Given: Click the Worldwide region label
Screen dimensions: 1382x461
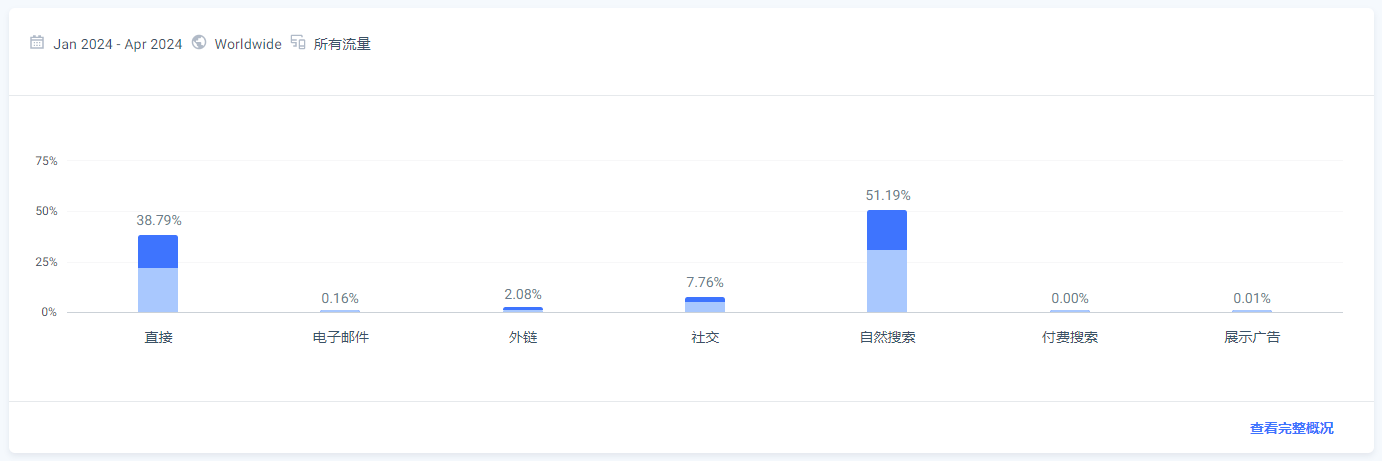Looking at the screenshot, I should pyautogui.click(x=248, y=44).
